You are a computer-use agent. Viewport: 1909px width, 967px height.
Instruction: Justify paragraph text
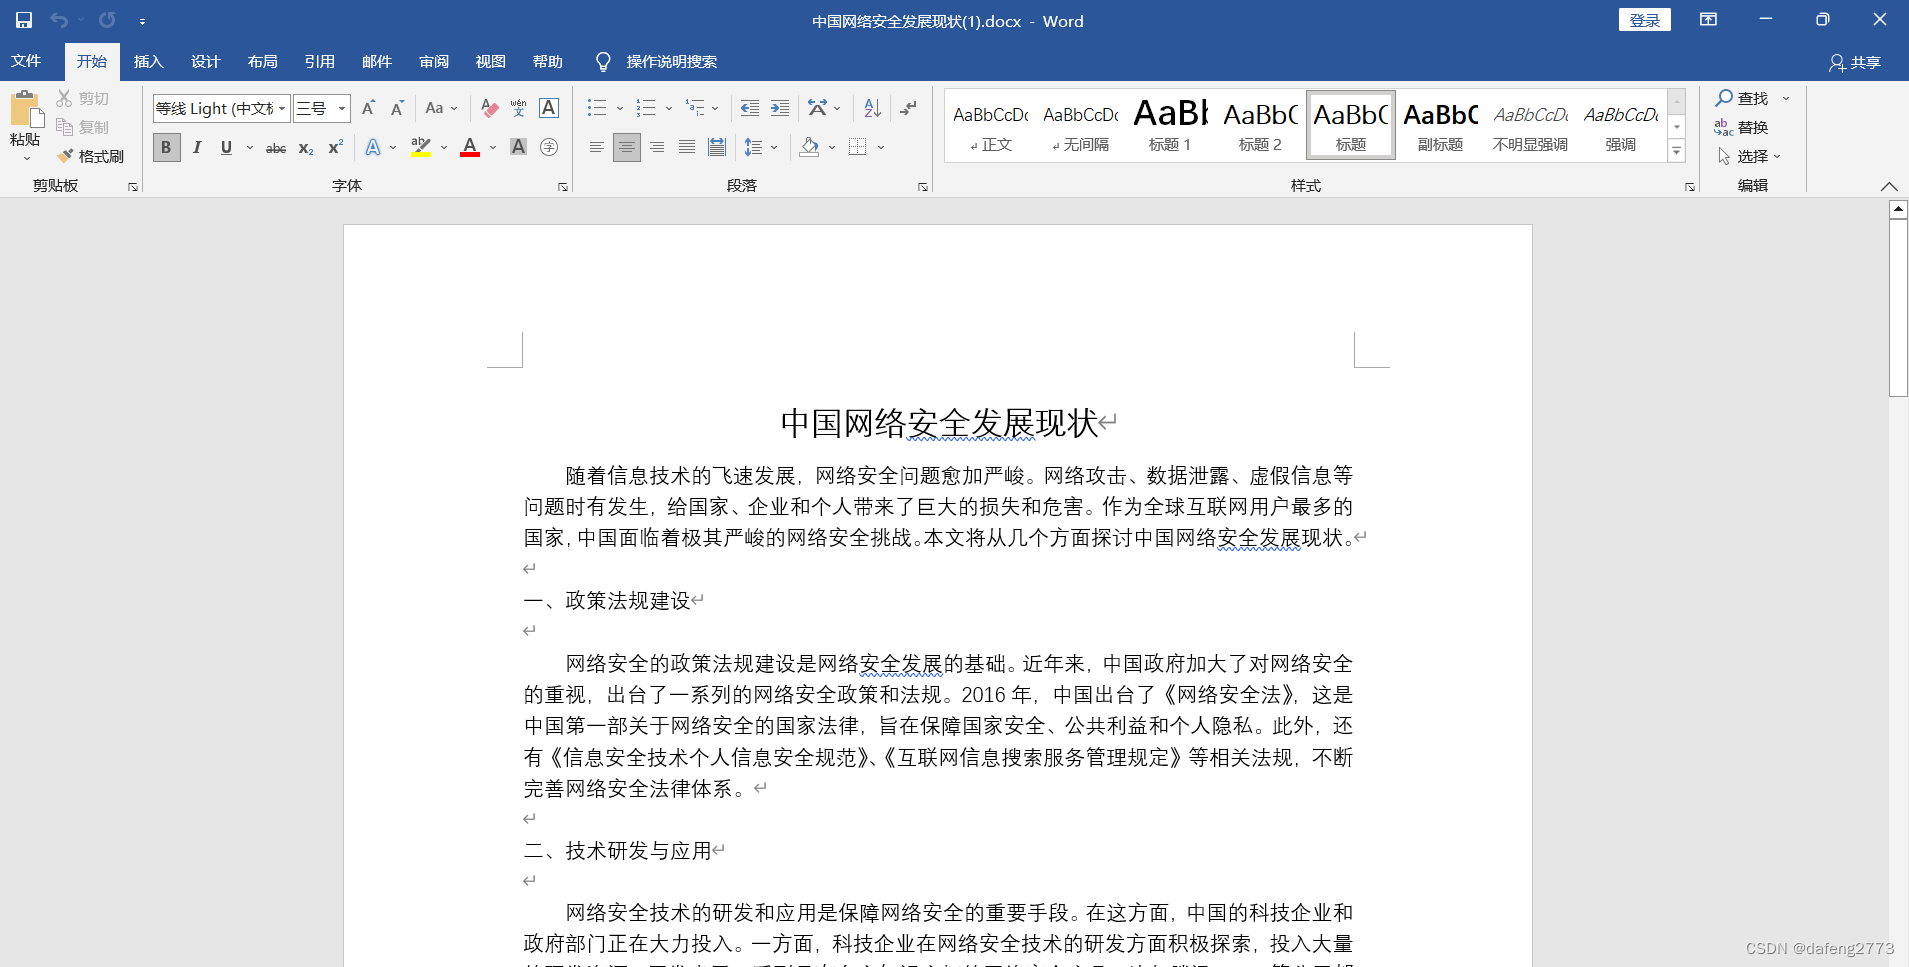click(x=687, y=147)
